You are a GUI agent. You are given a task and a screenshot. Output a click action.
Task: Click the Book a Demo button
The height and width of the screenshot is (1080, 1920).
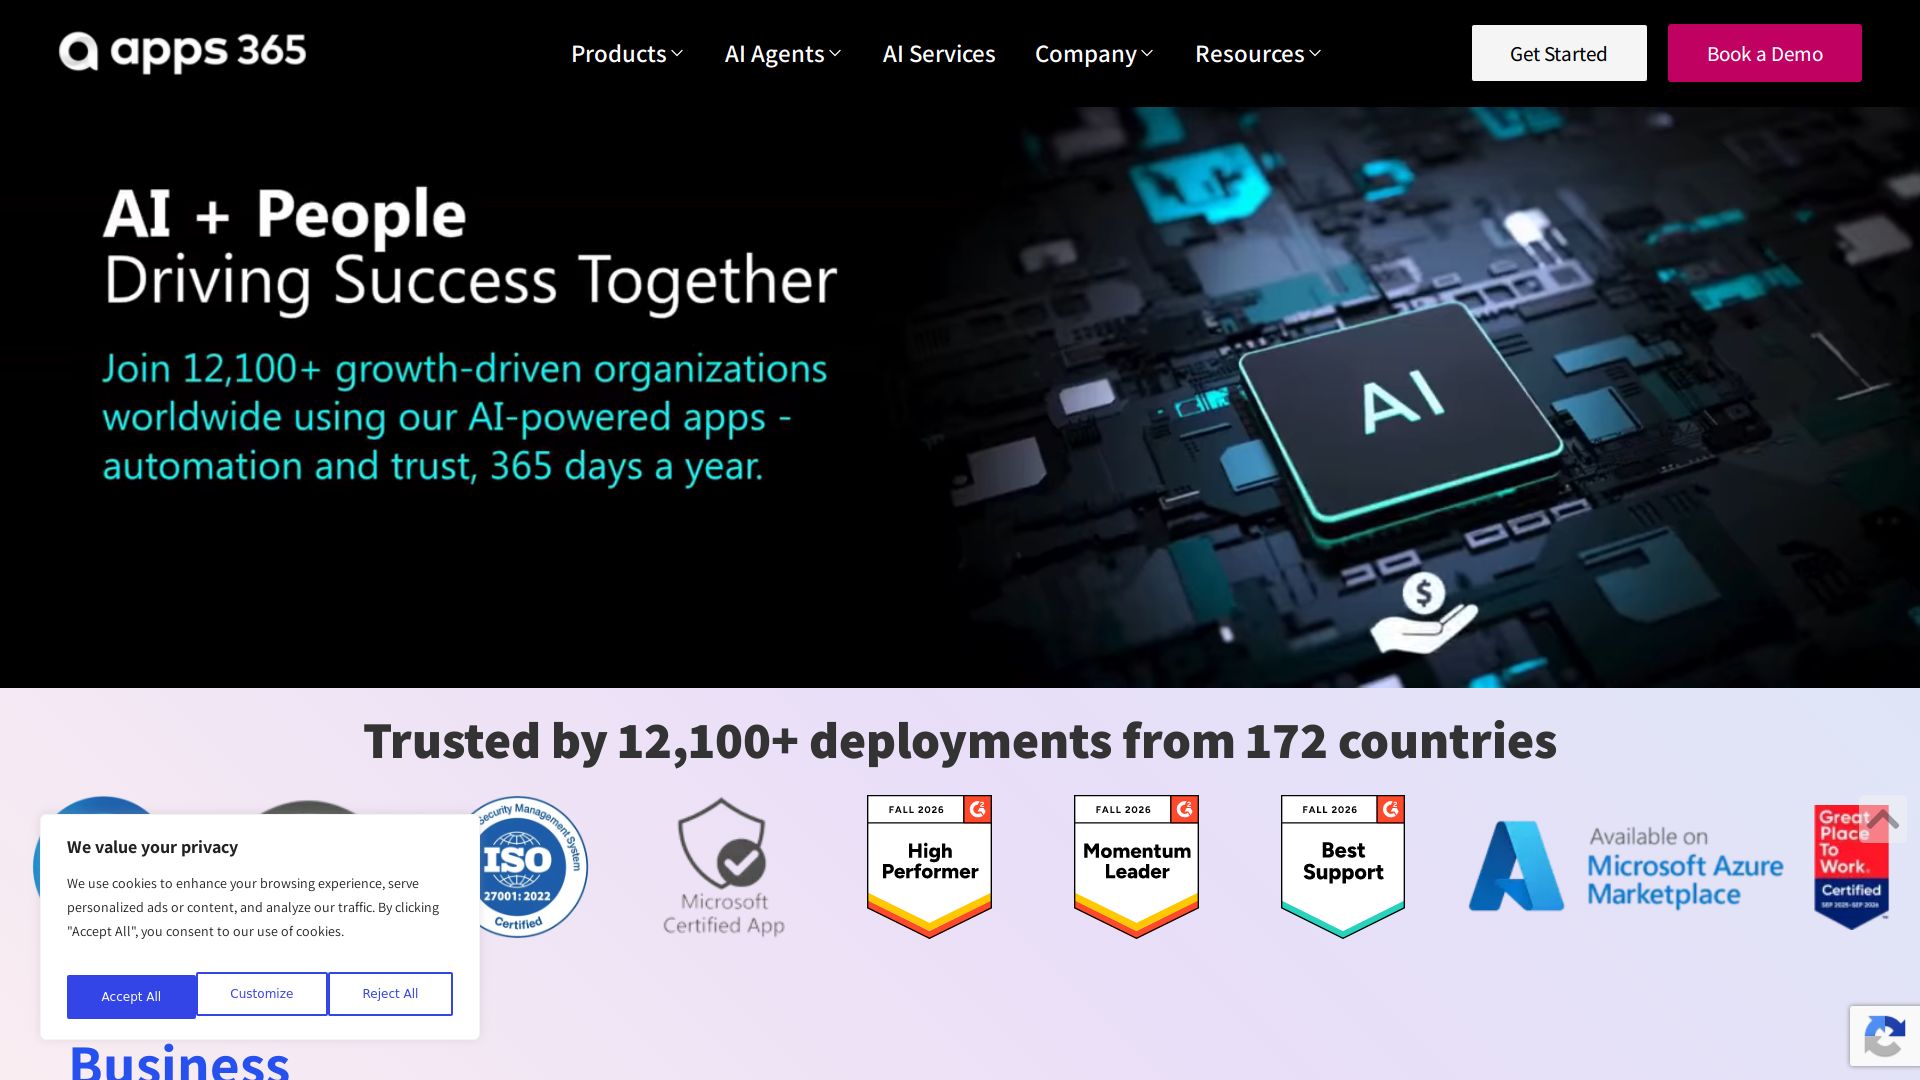pyautogui.click(x=1765, y=53)
